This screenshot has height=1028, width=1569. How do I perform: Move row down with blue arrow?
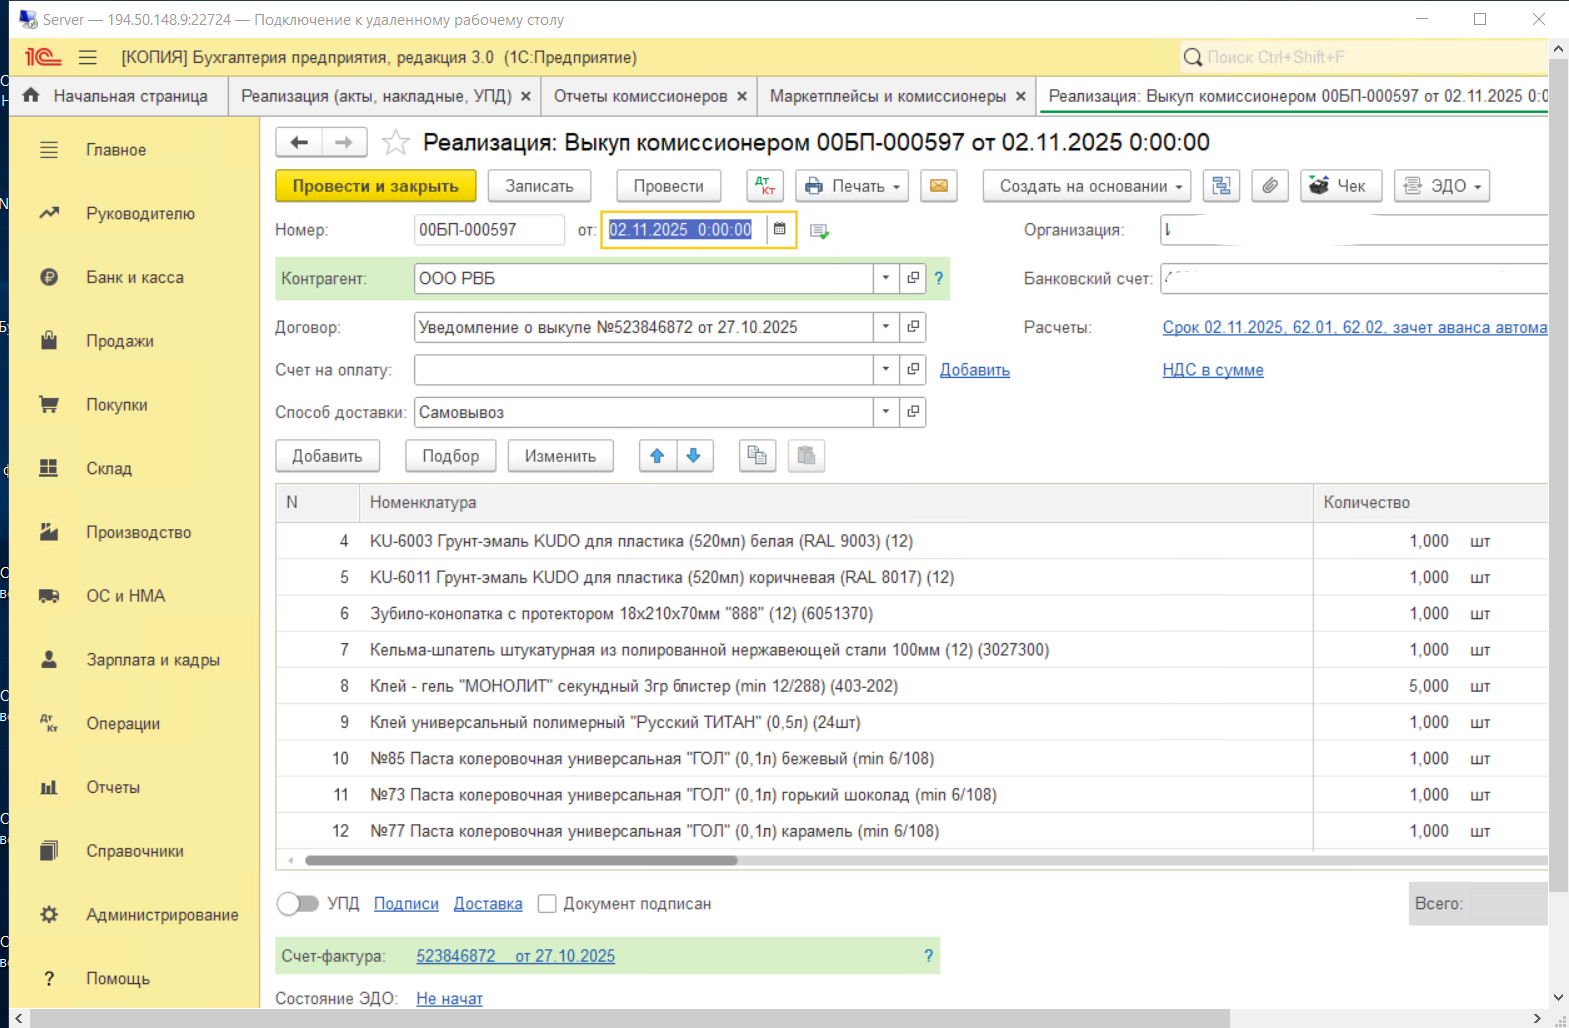(694, 456)
